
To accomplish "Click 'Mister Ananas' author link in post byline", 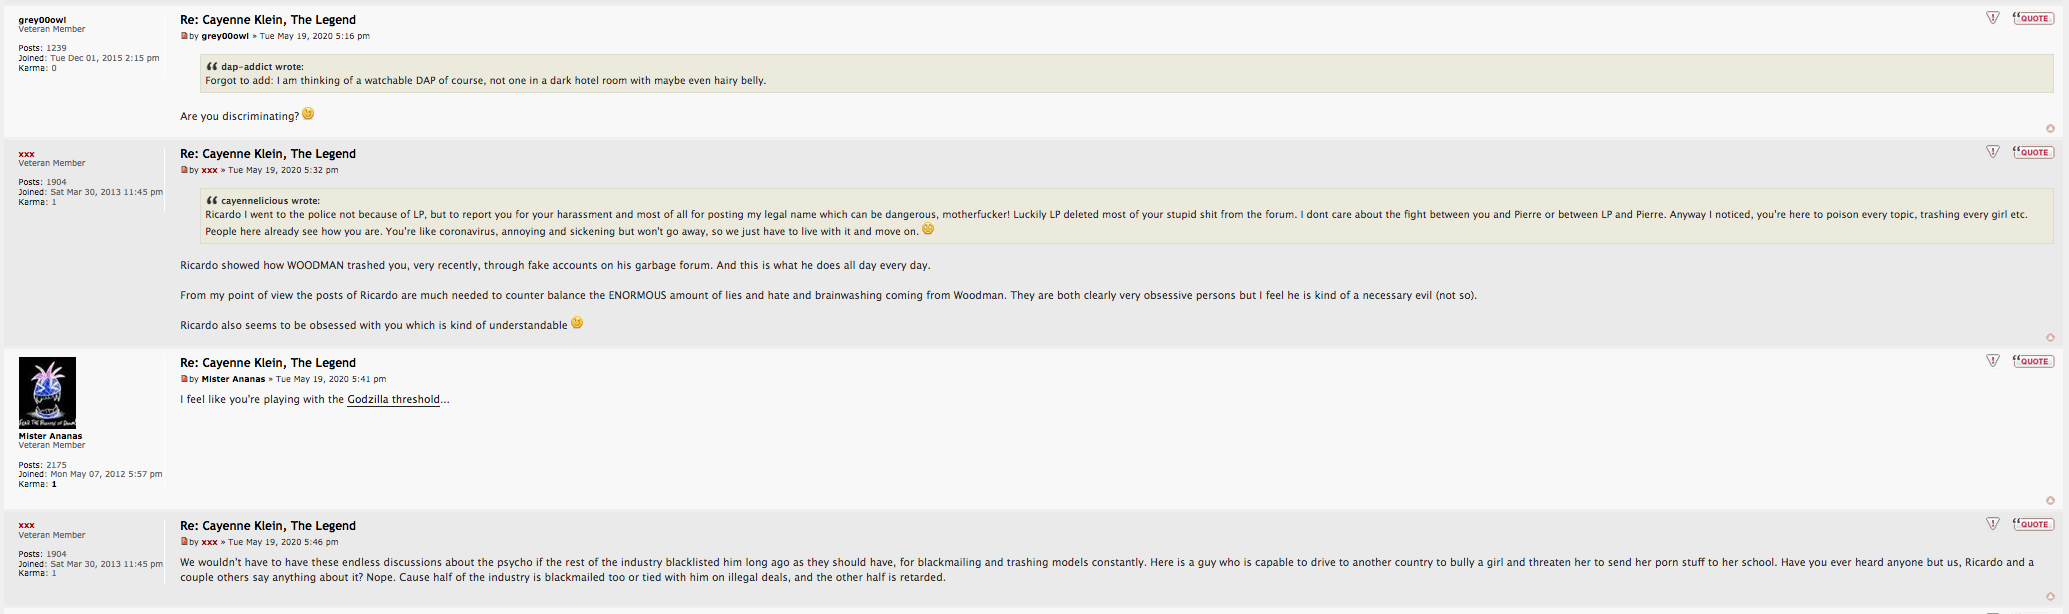I will coord(233,379).
